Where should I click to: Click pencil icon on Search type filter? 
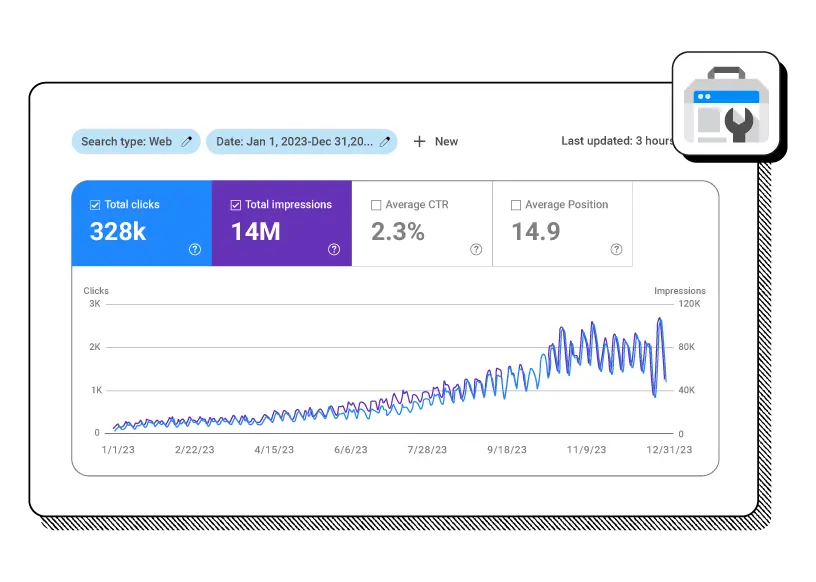tap(186, 142)
